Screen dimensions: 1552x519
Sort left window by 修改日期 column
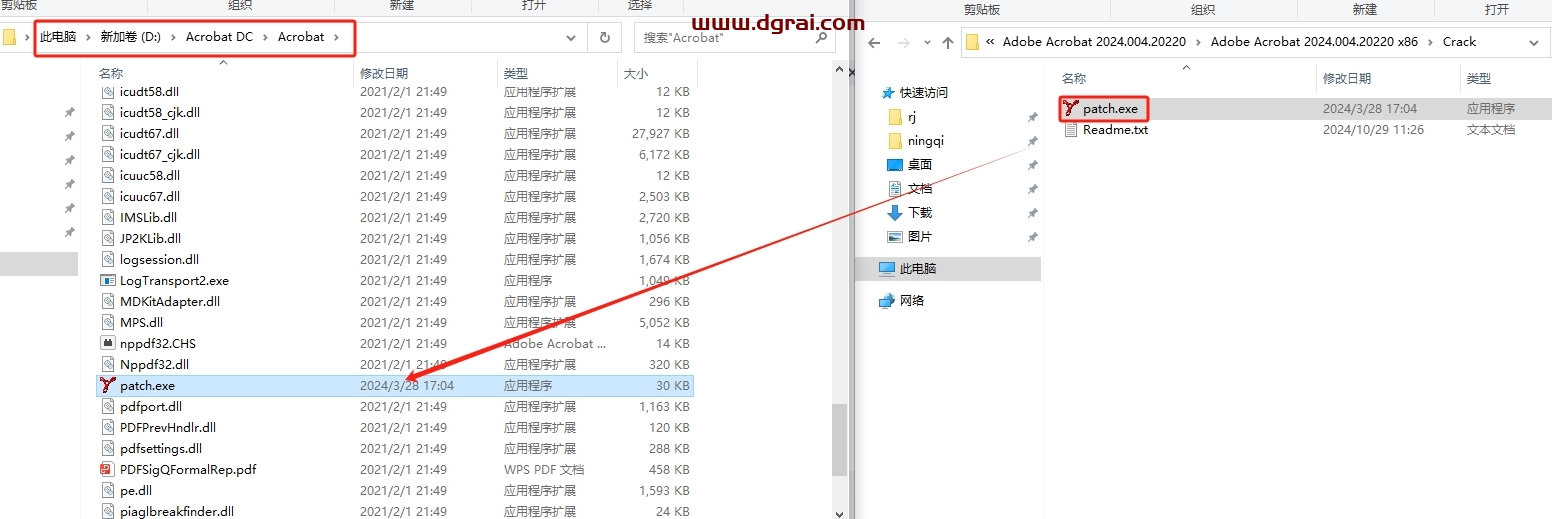384,73
